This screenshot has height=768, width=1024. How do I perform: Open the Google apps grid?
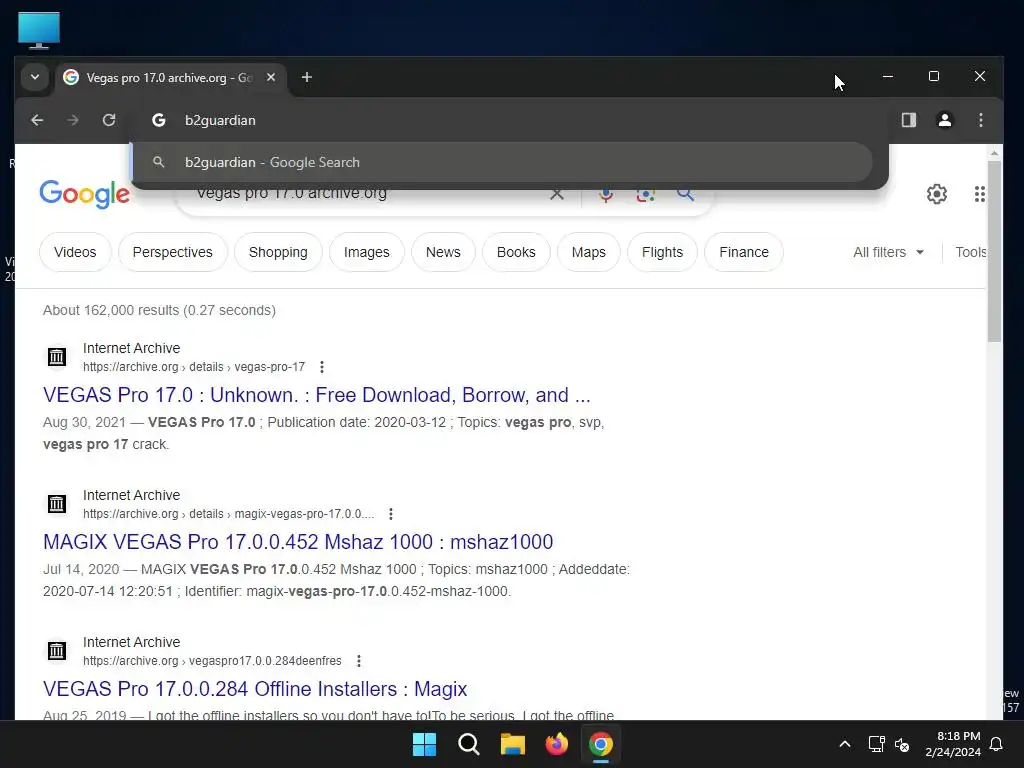click(x=979, y=194)
